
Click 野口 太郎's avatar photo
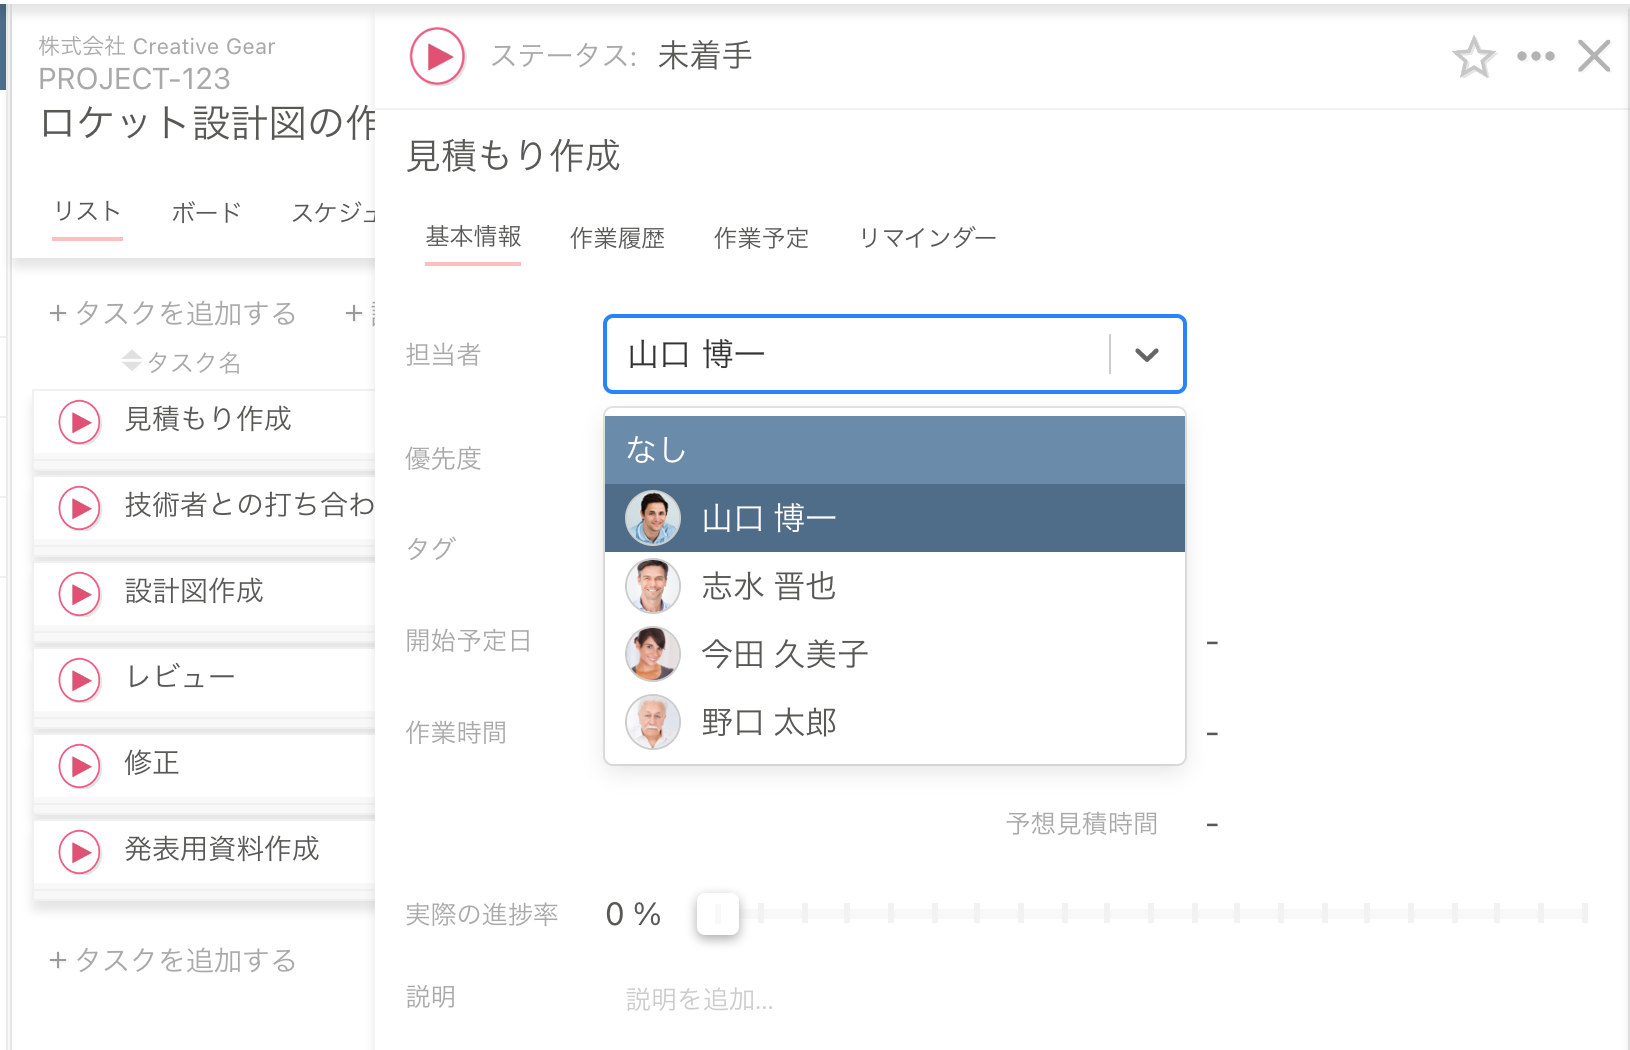coord(653,722)
